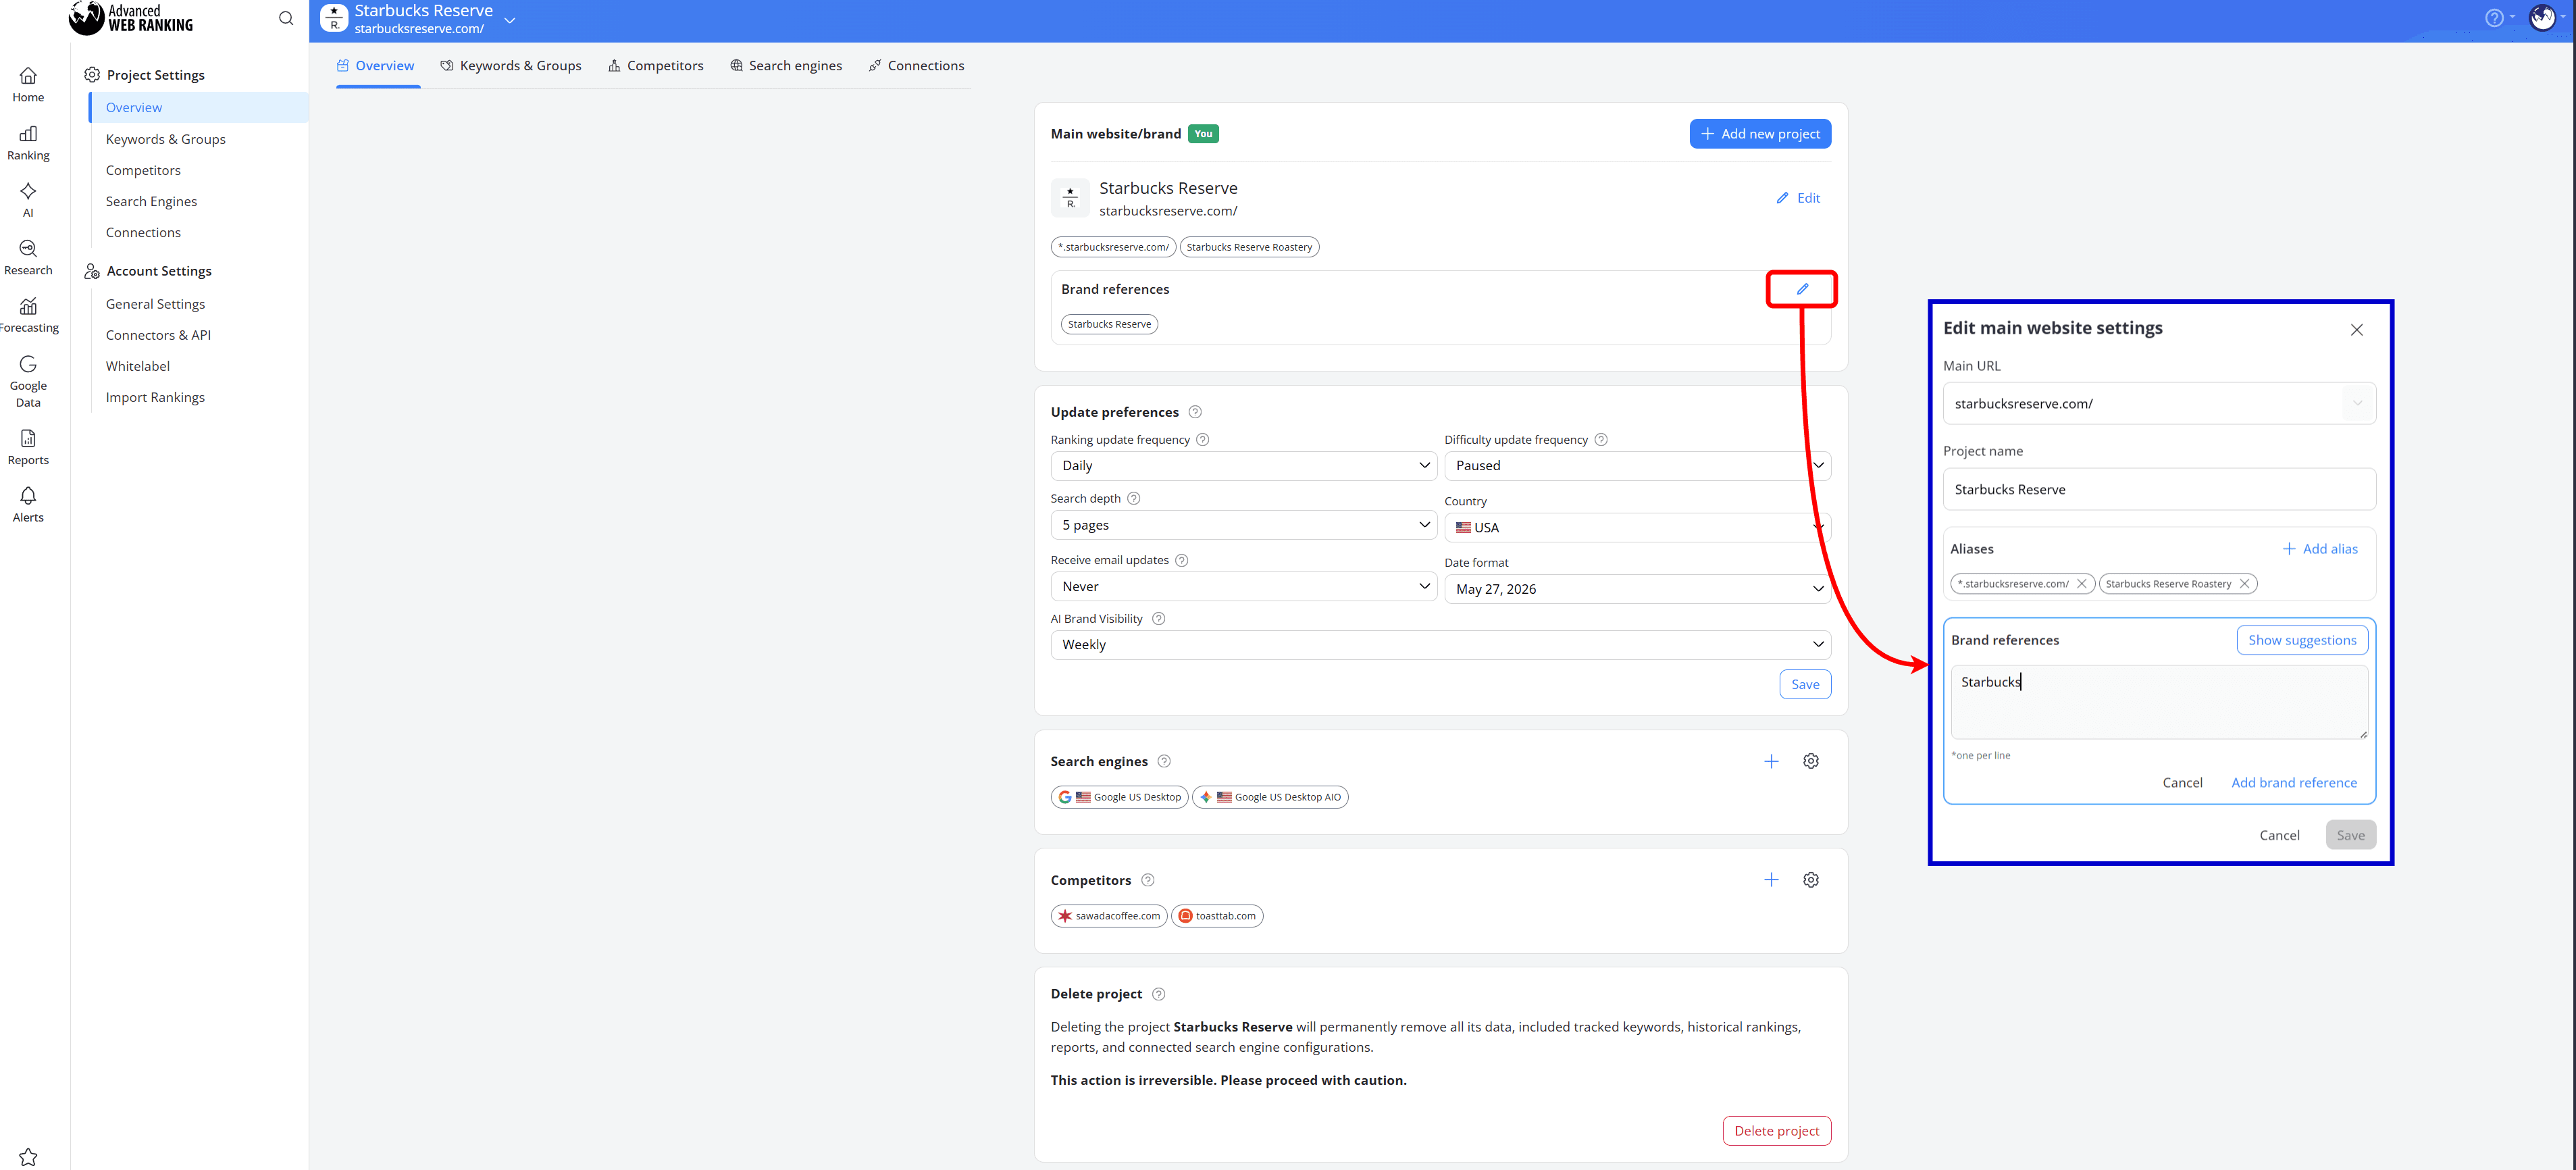Remove the *.starbucksreserve.com/ alias in dialog
This screenshot has height=1170, width=2576.
(x=2082, y=584)
